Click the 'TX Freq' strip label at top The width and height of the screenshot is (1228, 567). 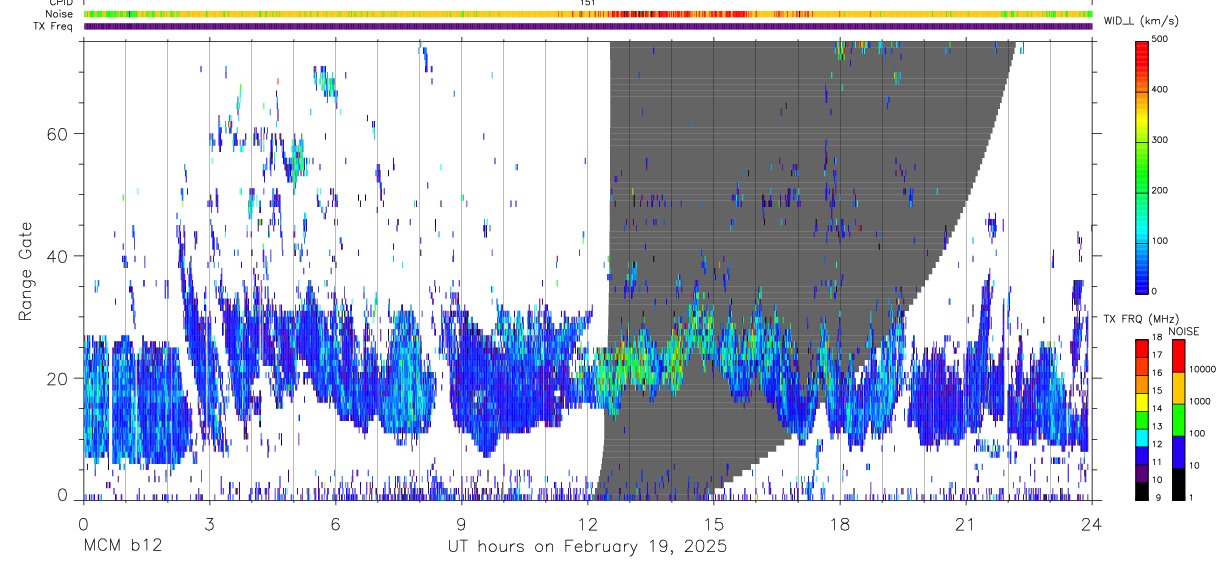pyautogui.click(x=54, y=26)
